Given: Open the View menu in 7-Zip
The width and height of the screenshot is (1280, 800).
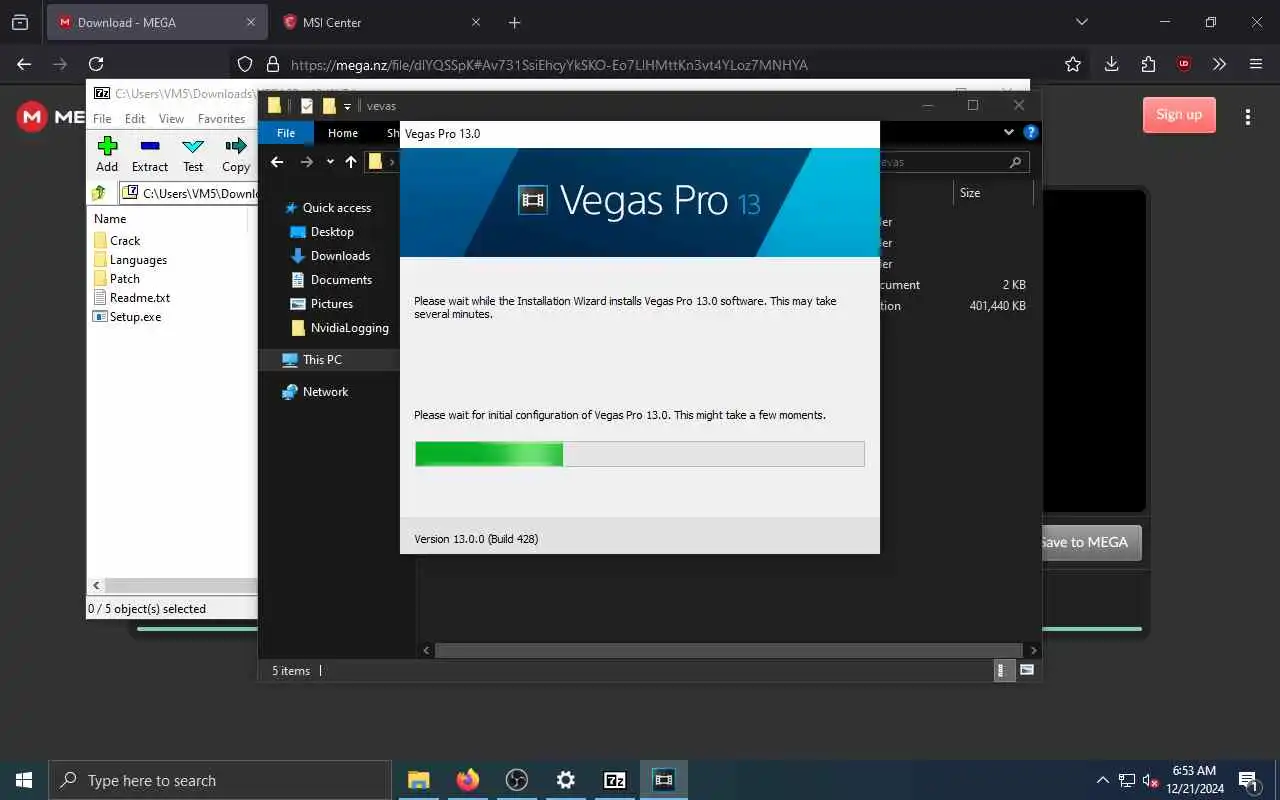Looking at the screenshot, I should coord(171,118).
